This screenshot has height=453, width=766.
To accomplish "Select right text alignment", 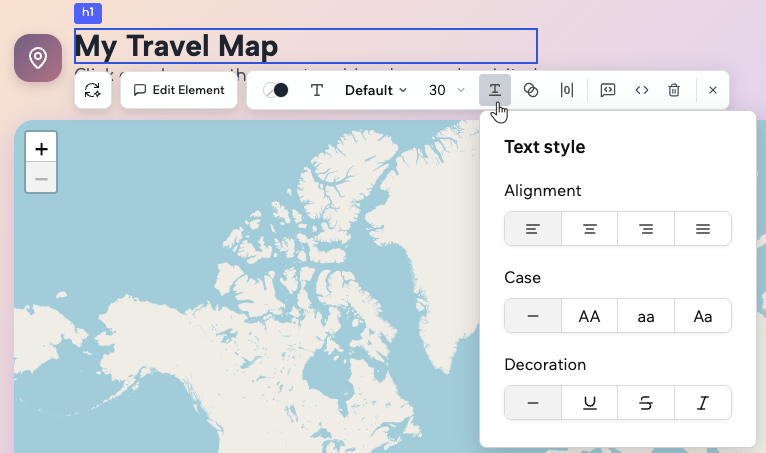I will 646,229.
